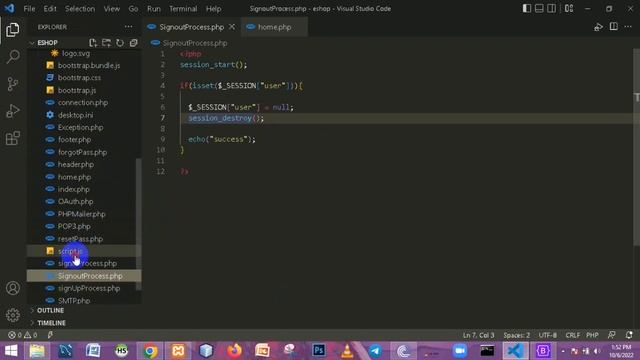Open Exception.php file

(x=84, y=127)
